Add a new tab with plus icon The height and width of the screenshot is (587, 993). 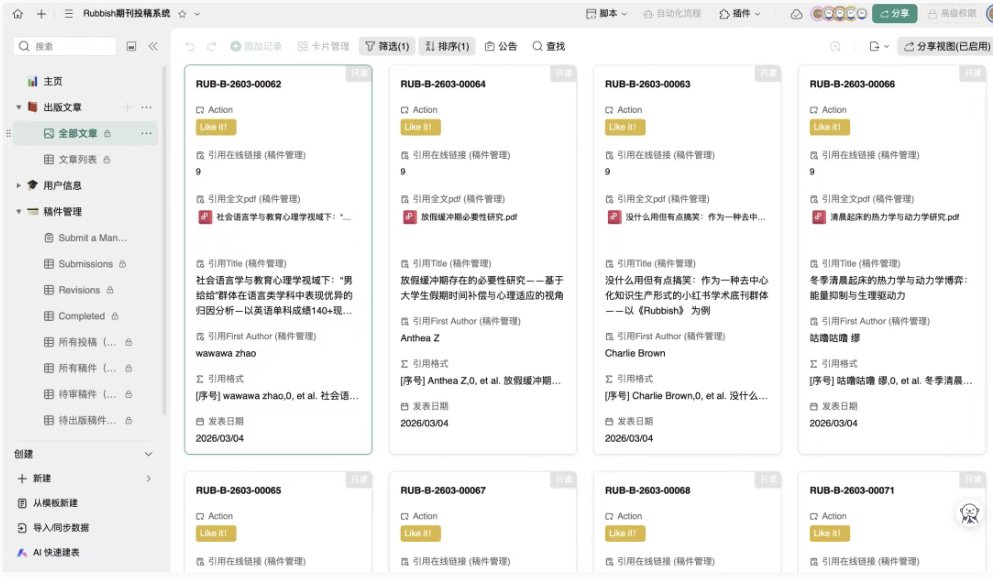click(41, 13)
